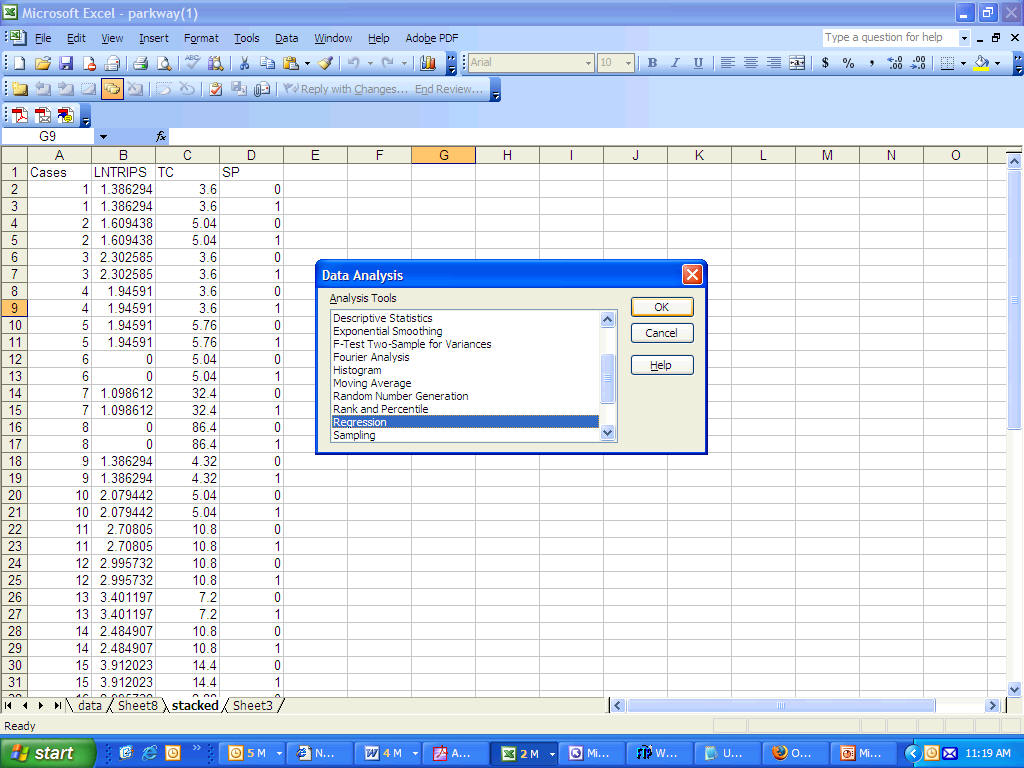
Task: Expand the Font name dropdown showing Arial
Action: [588, 63]
